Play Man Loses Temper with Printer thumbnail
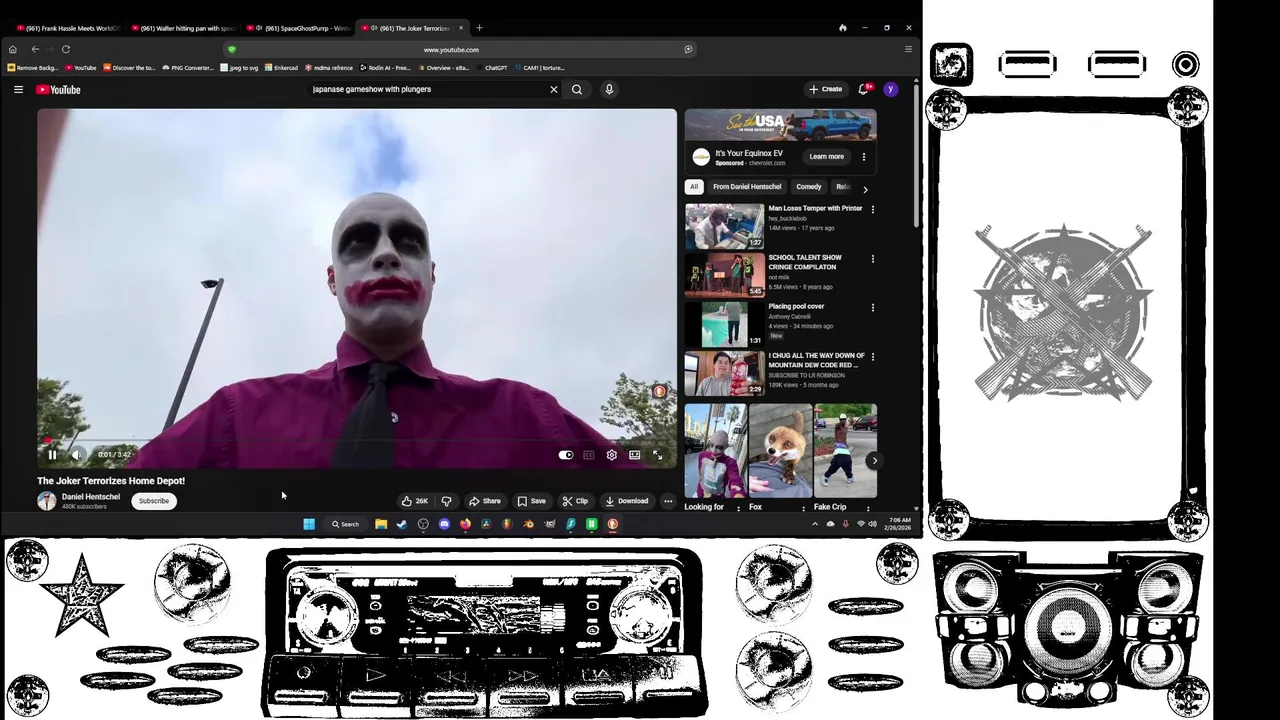The height and width of the screenshot is (720, 1280). coord(724,226)
